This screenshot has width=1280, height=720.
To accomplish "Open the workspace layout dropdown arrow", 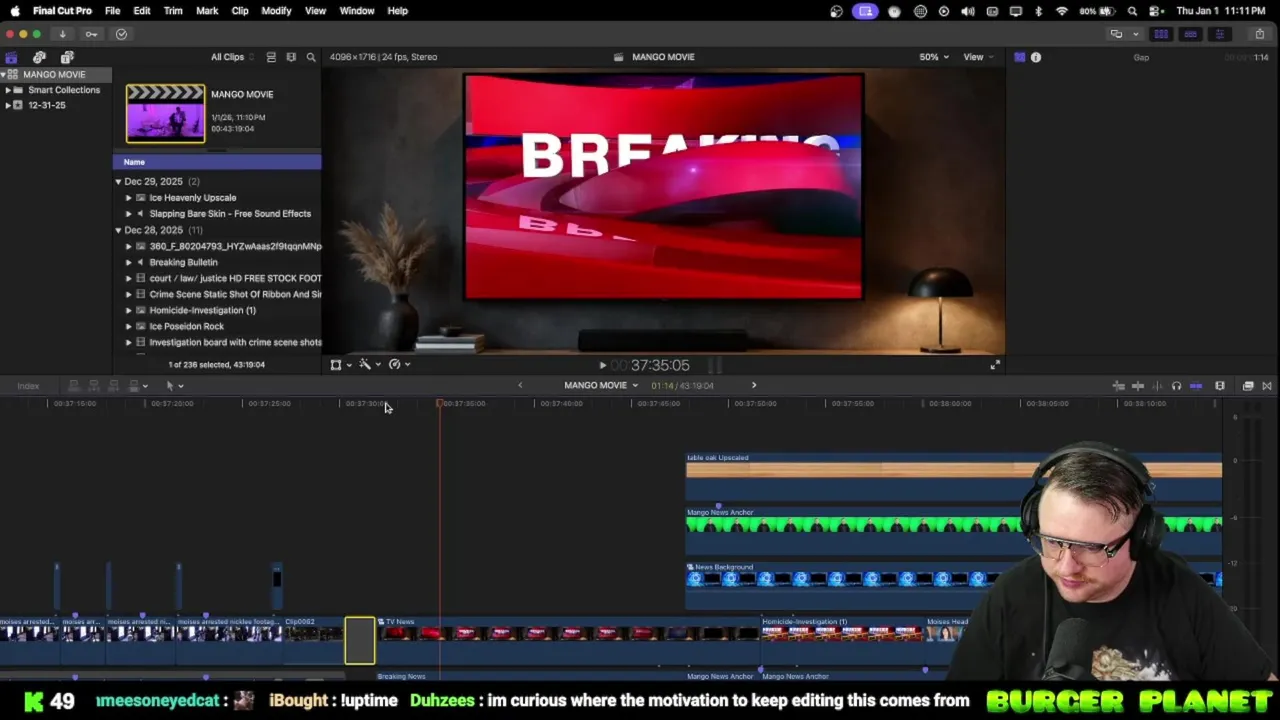I will click(1136, 34).
